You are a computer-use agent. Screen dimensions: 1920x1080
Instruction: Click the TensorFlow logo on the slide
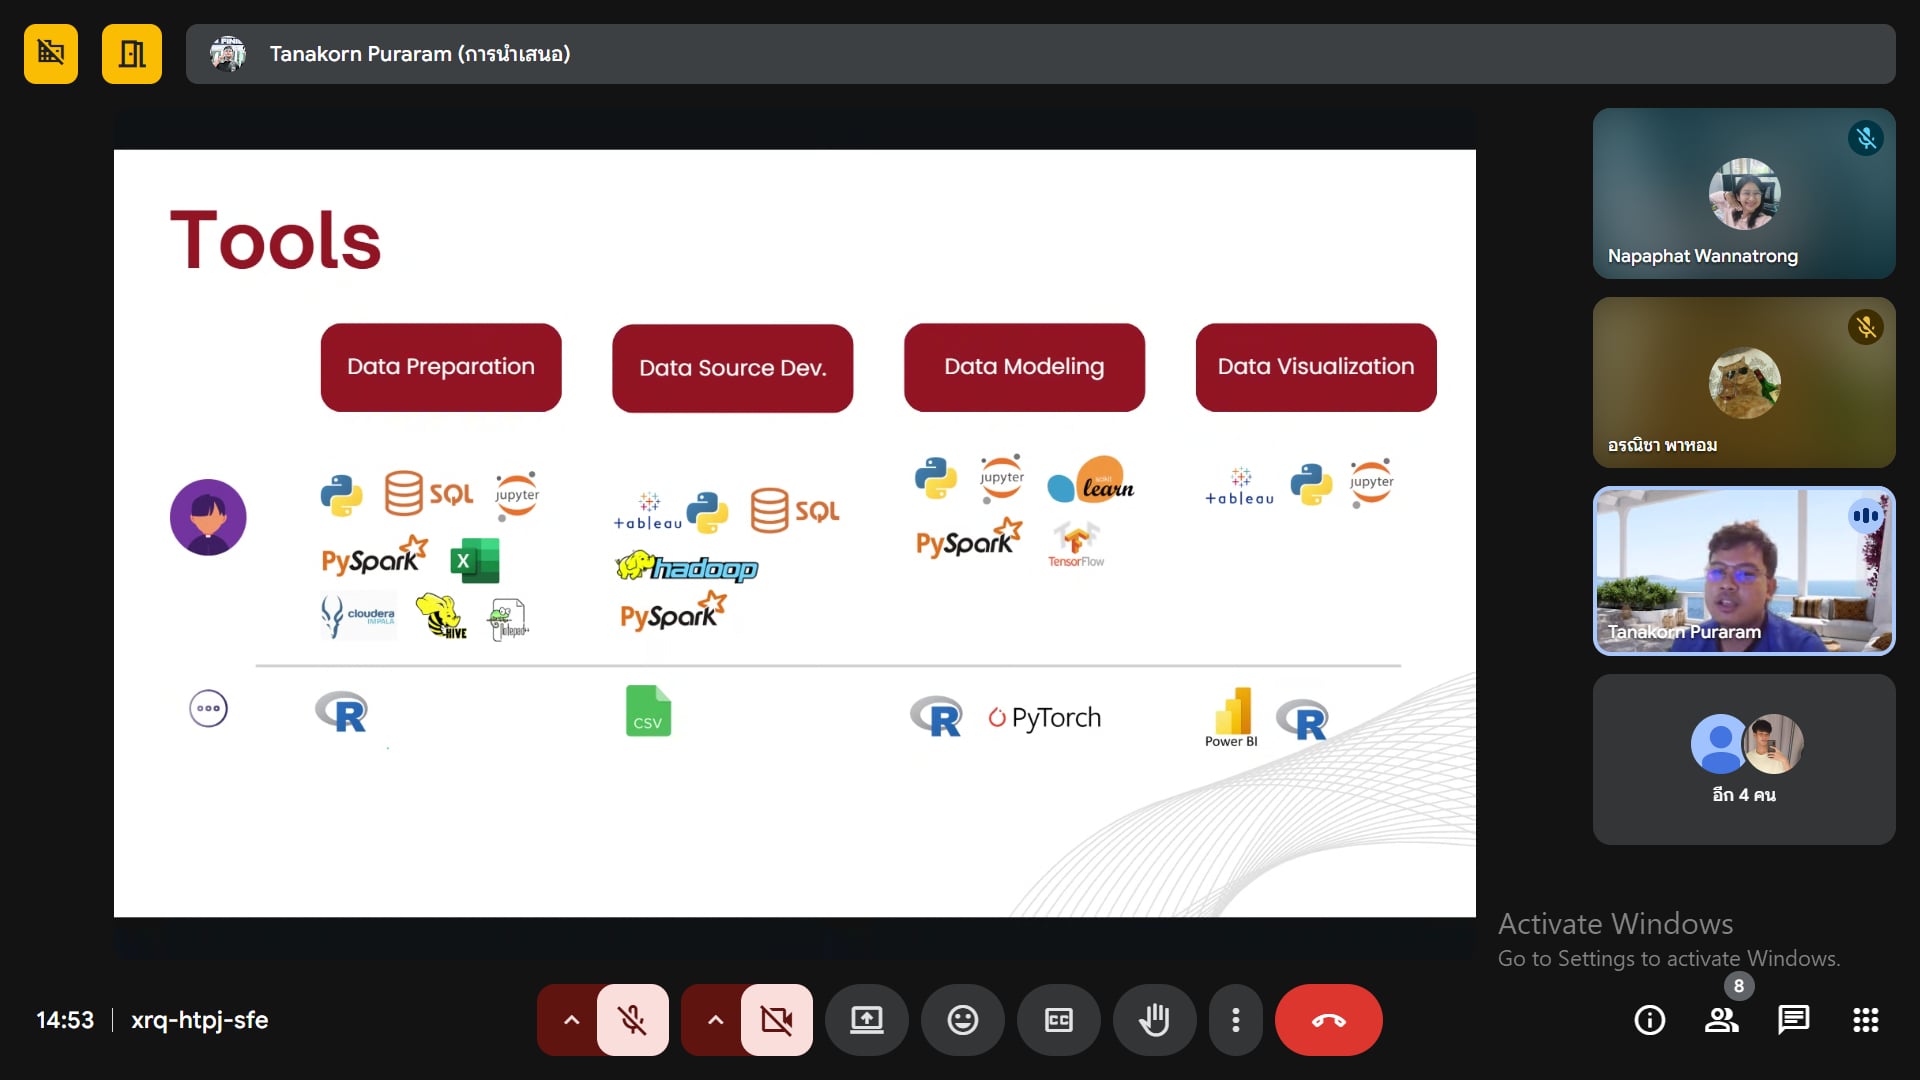(x=1076, y=545)
